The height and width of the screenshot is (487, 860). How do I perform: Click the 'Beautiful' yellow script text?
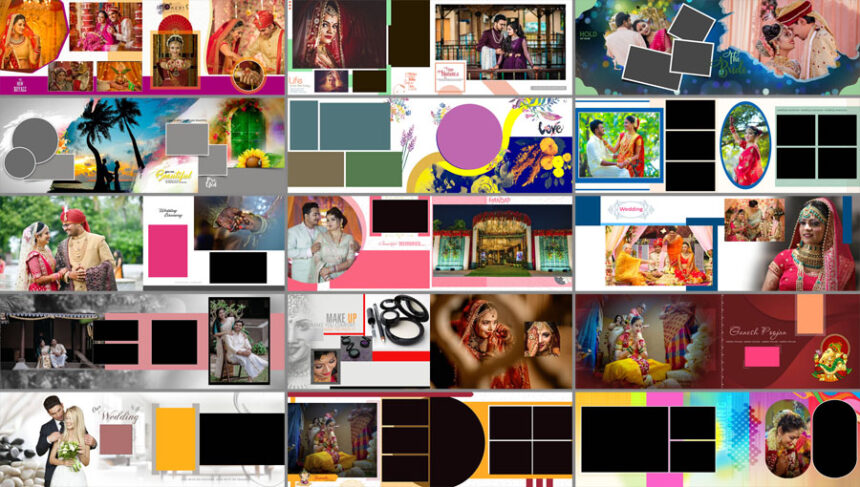(174, 175)
